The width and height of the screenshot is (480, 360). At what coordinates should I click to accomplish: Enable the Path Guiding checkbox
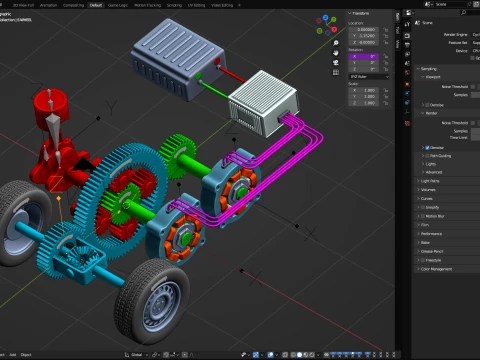point(427,156)
